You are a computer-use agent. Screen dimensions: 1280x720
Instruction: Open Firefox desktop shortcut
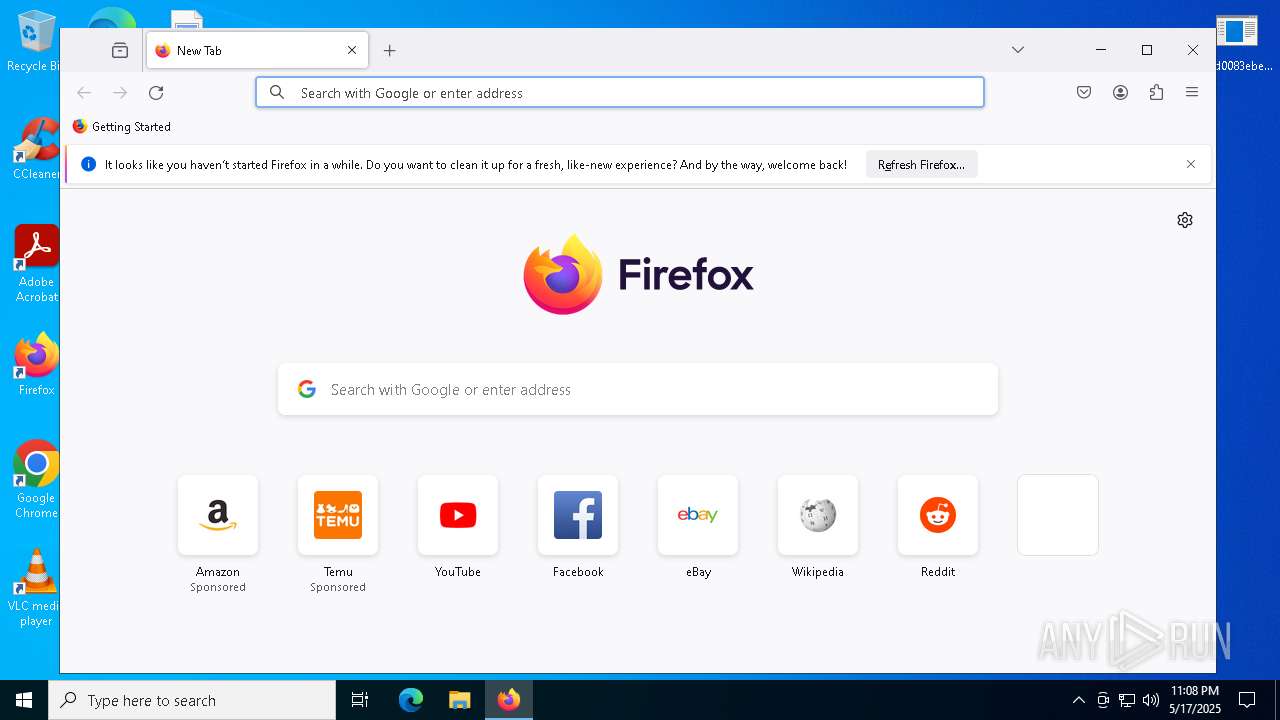tap(36, 365)
